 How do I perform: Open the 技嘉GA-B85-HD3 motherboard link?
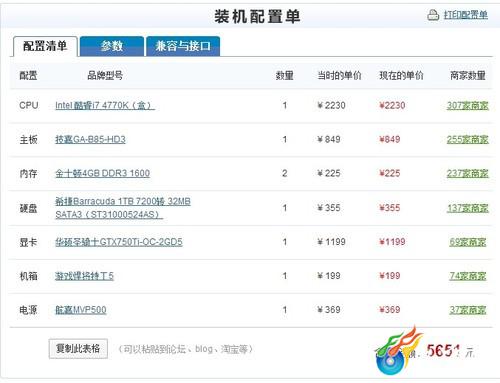90,139
